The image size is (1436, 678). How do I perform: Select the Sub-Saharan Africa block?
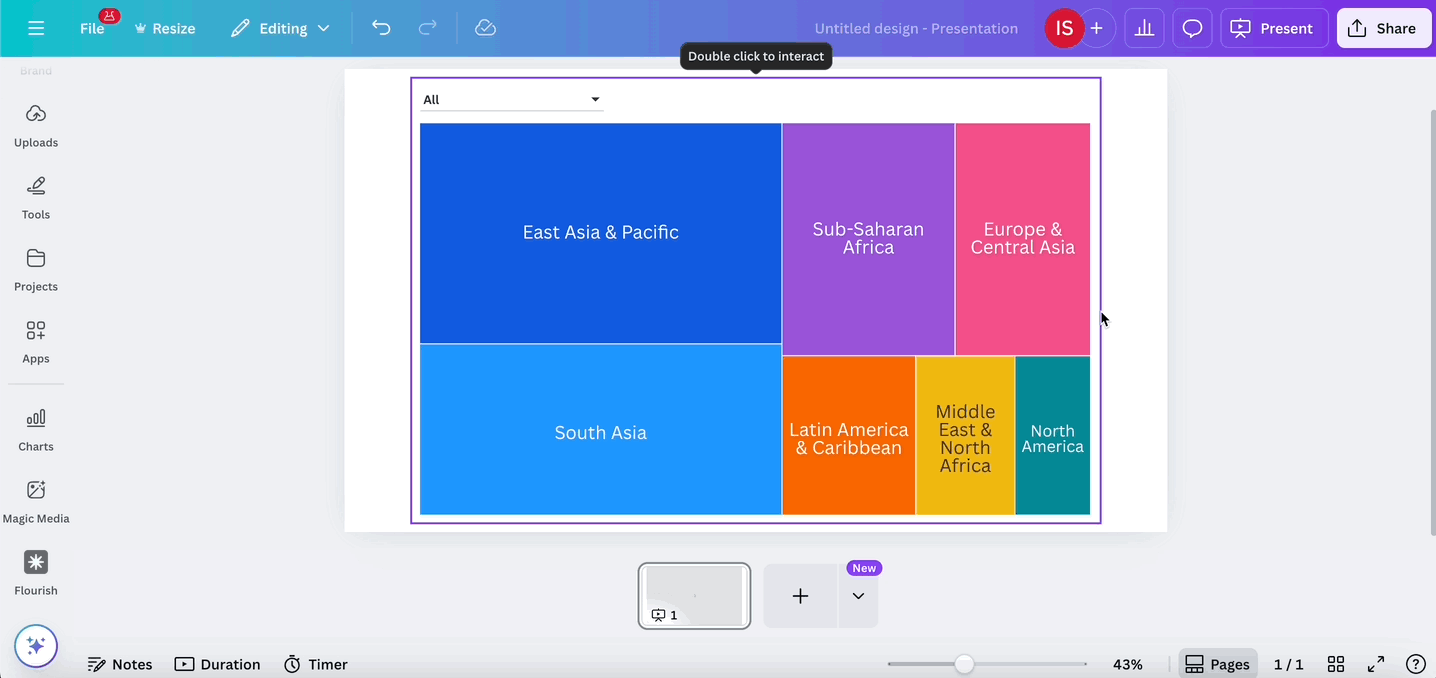(x=868, y=239)
